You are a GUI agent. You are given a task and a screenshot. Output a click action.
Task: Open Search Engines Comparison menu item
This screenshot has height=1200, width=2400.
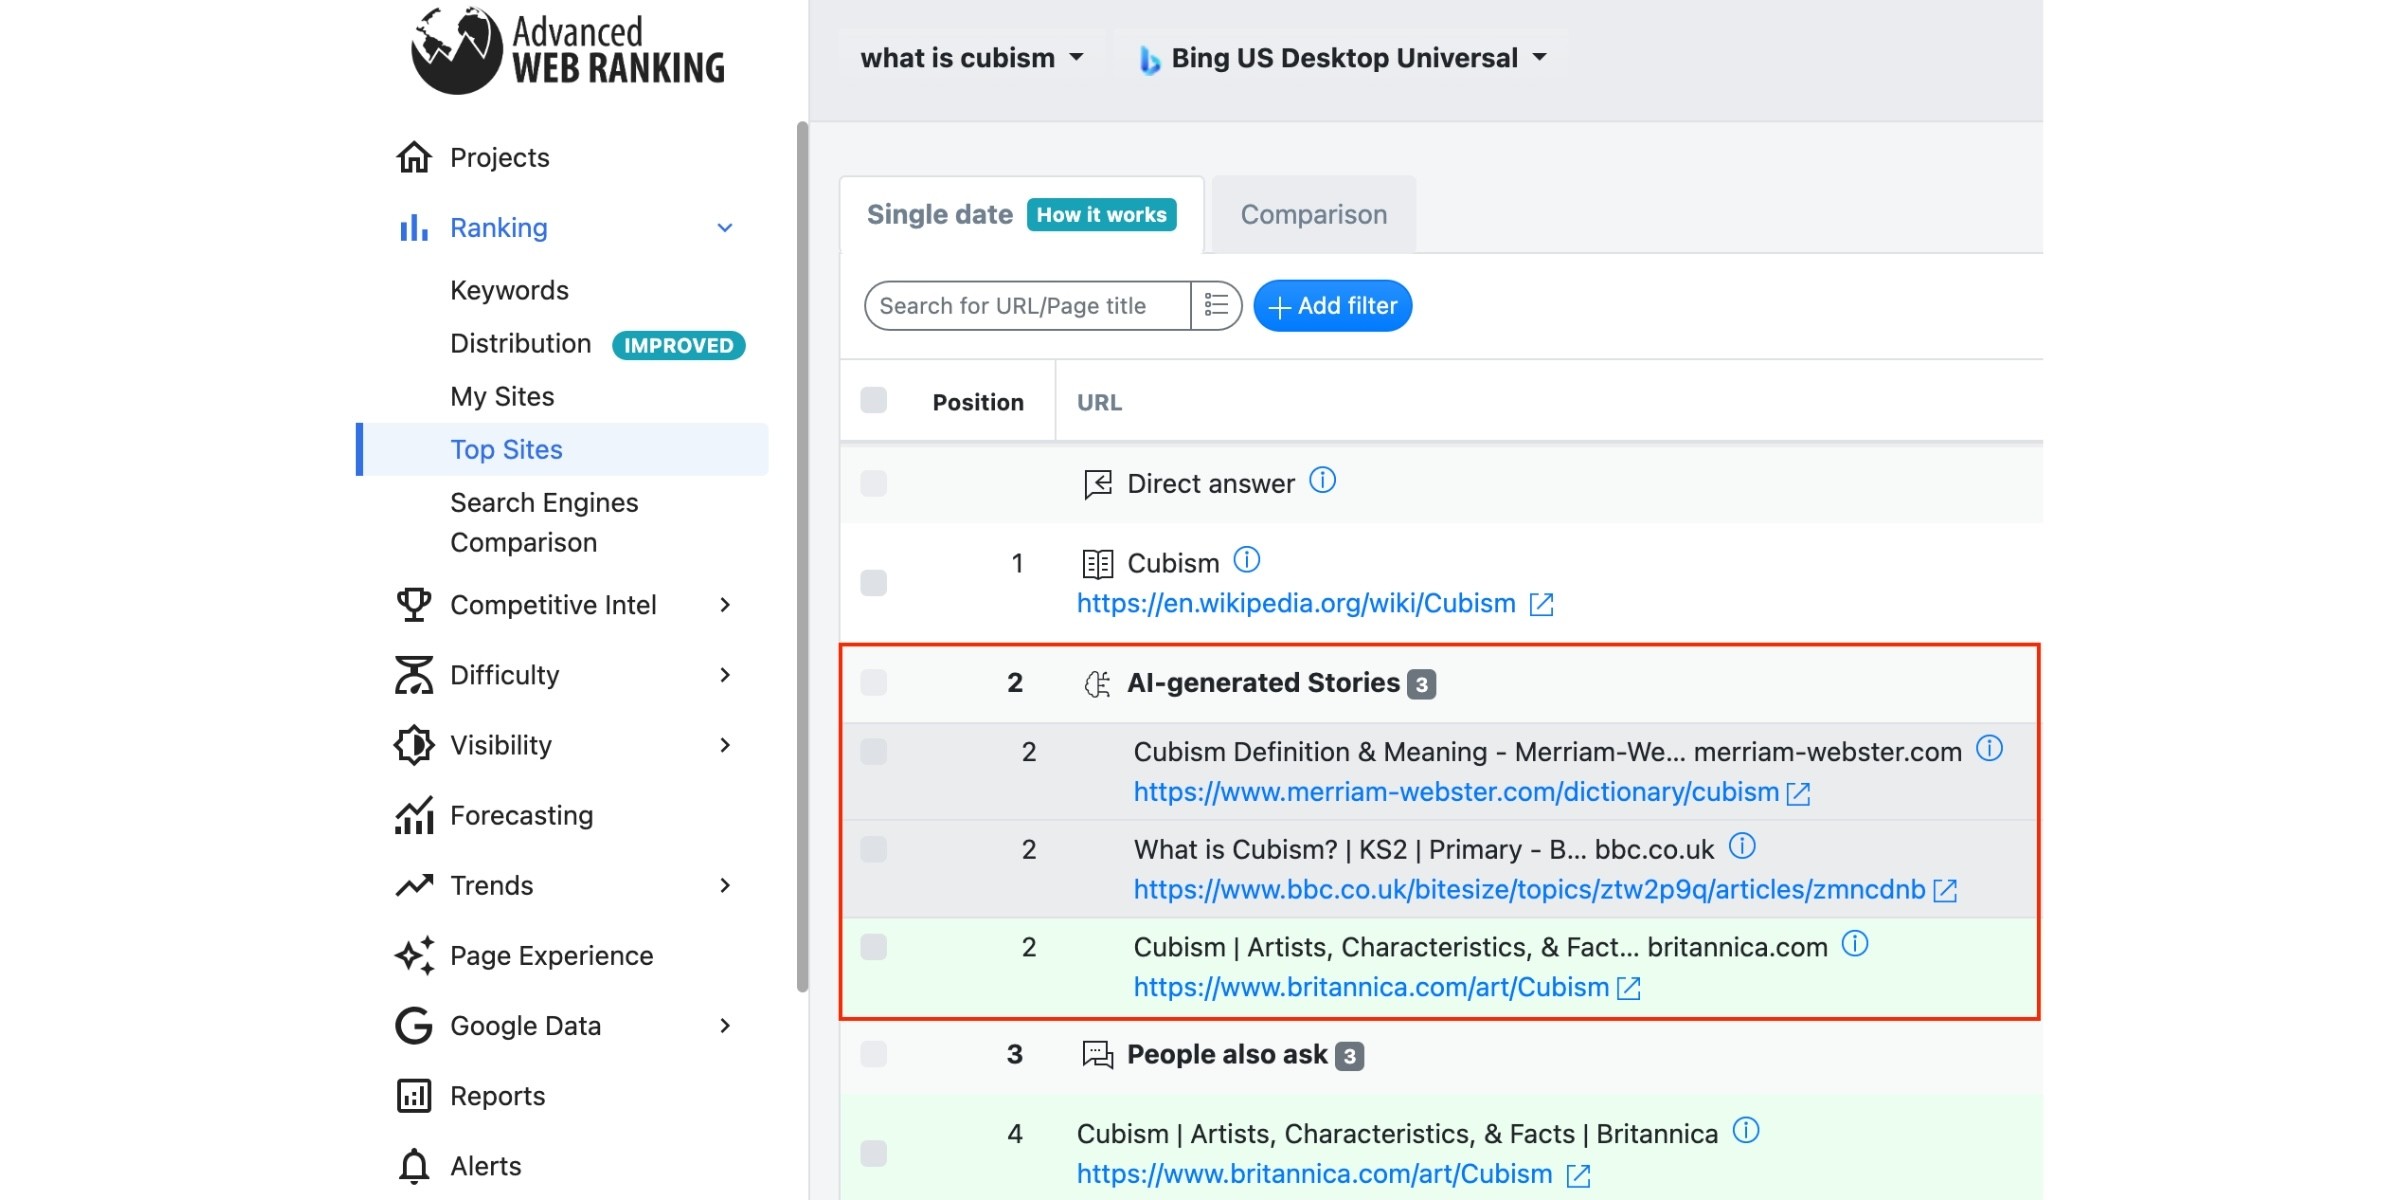pyautogui.click(x=544, y=522)
